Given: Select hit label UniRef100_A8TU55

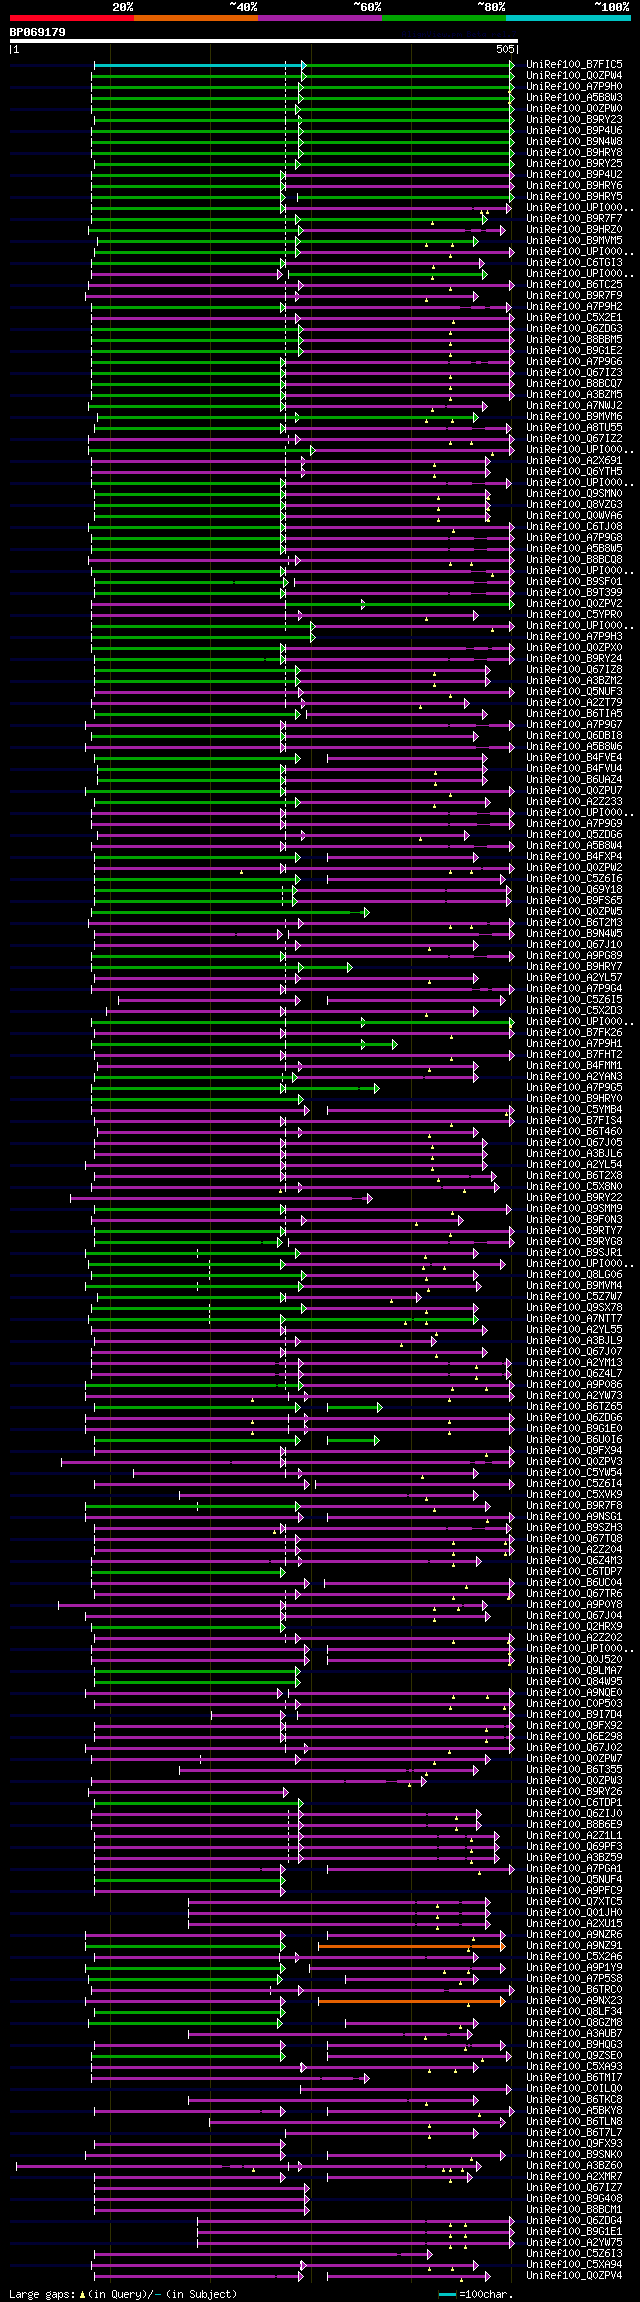Looking at the screenshot, I should pos(574,427).
